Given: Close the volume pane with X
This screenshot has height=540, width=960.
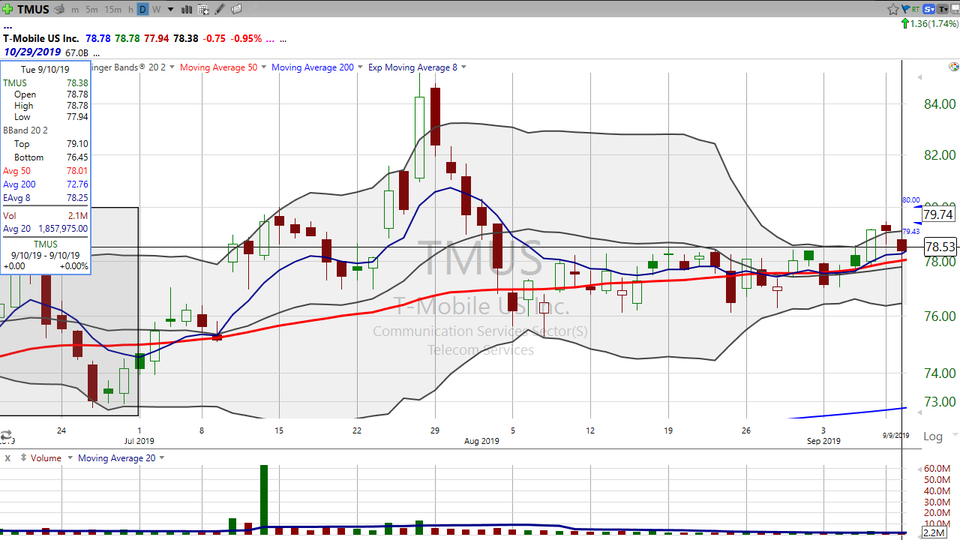Looking at the screenshot, I should [x=8, y=458].
